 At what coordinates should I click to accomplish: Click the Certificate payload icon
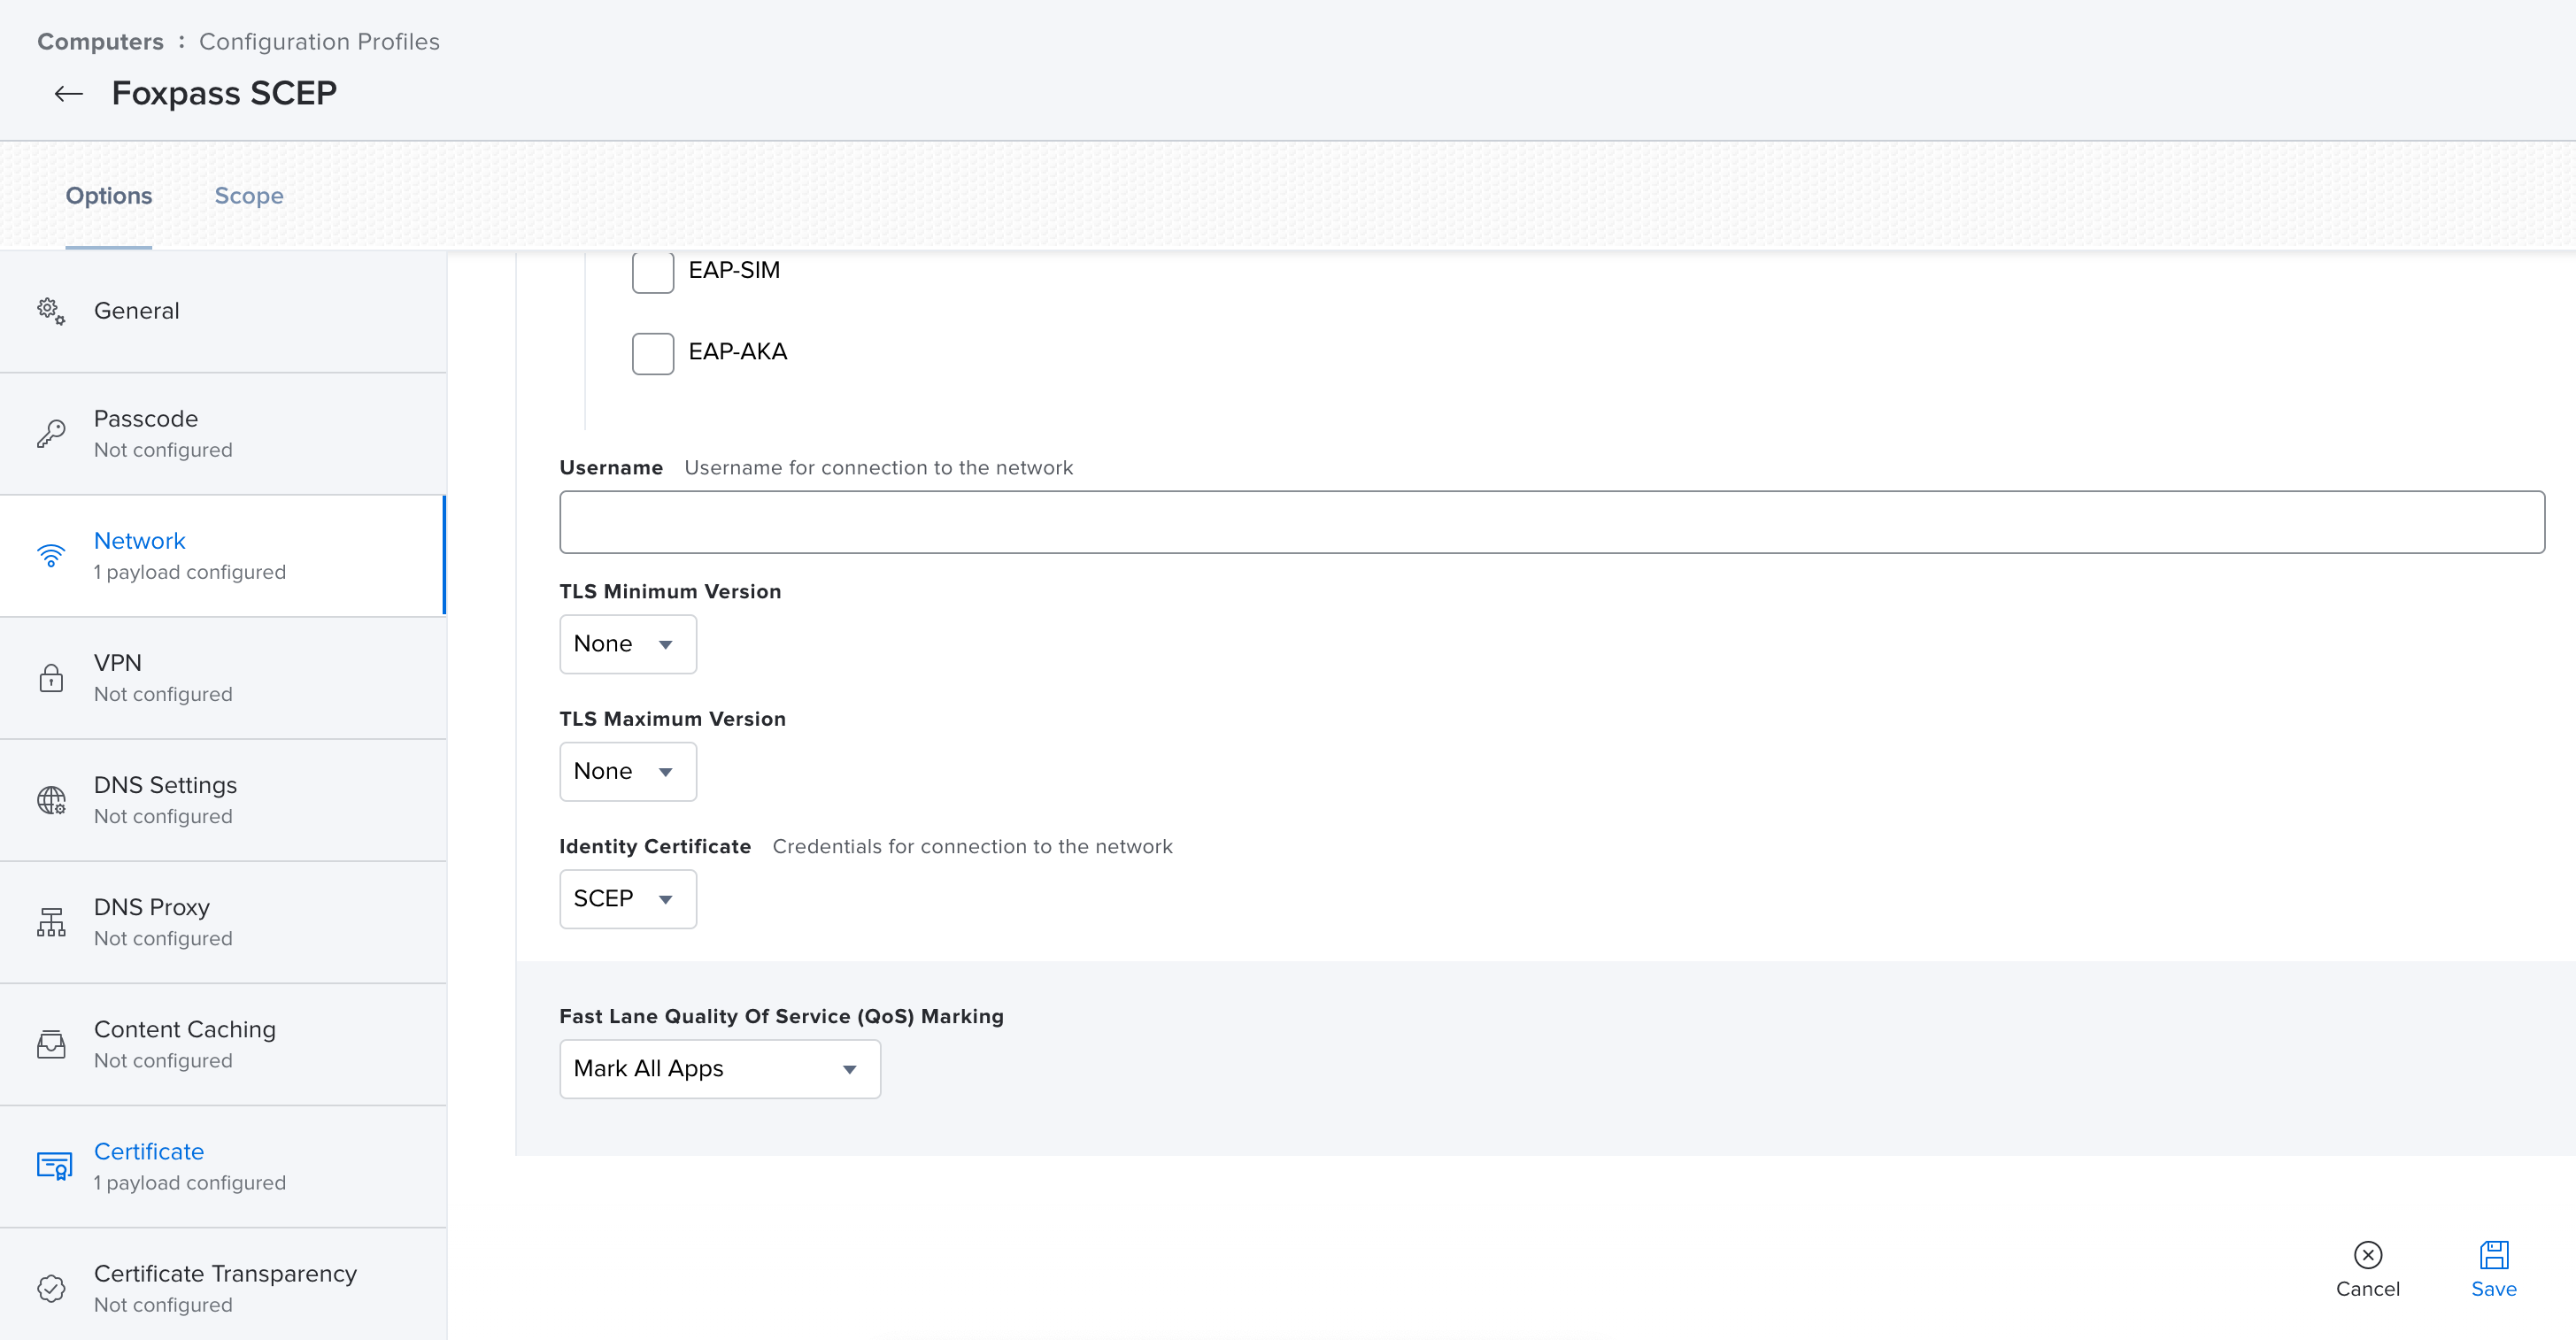(54, 1166)
